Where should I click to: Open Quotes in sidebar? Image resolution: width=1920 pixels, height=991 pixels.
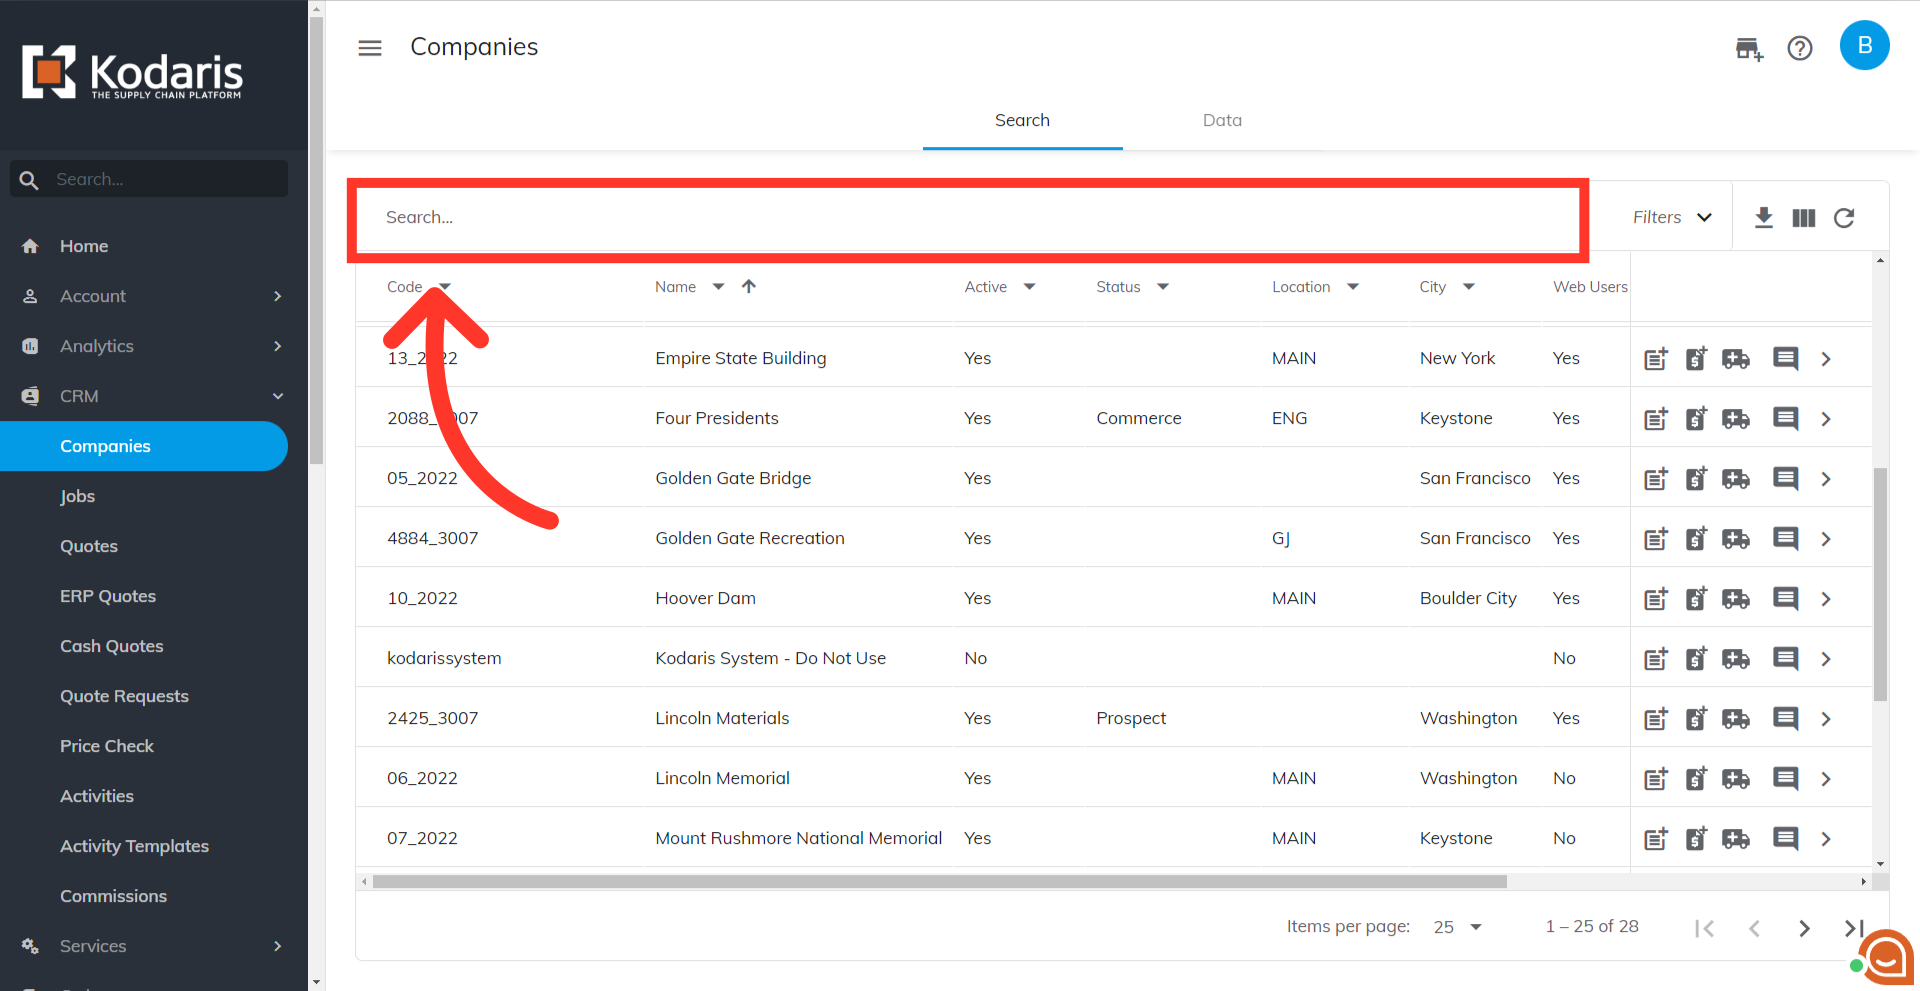coord(89,546)
